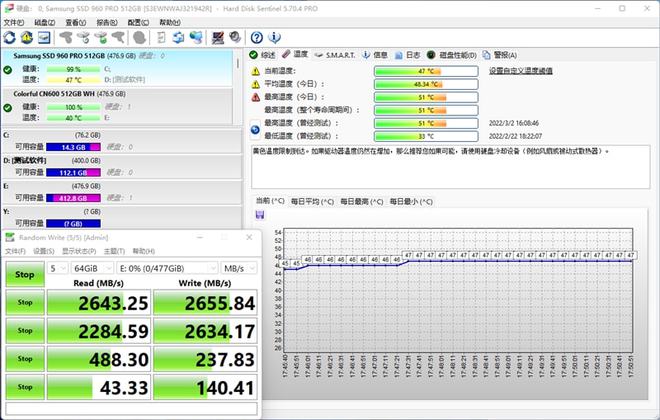Switch to the 警报(A) tab

pos(500,55)
